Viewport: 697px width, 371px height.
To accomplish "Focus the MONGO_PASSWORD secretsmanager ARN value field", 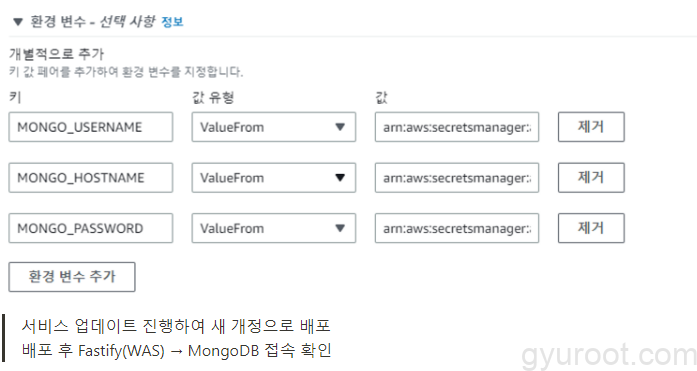I will (x=457, y=228).
